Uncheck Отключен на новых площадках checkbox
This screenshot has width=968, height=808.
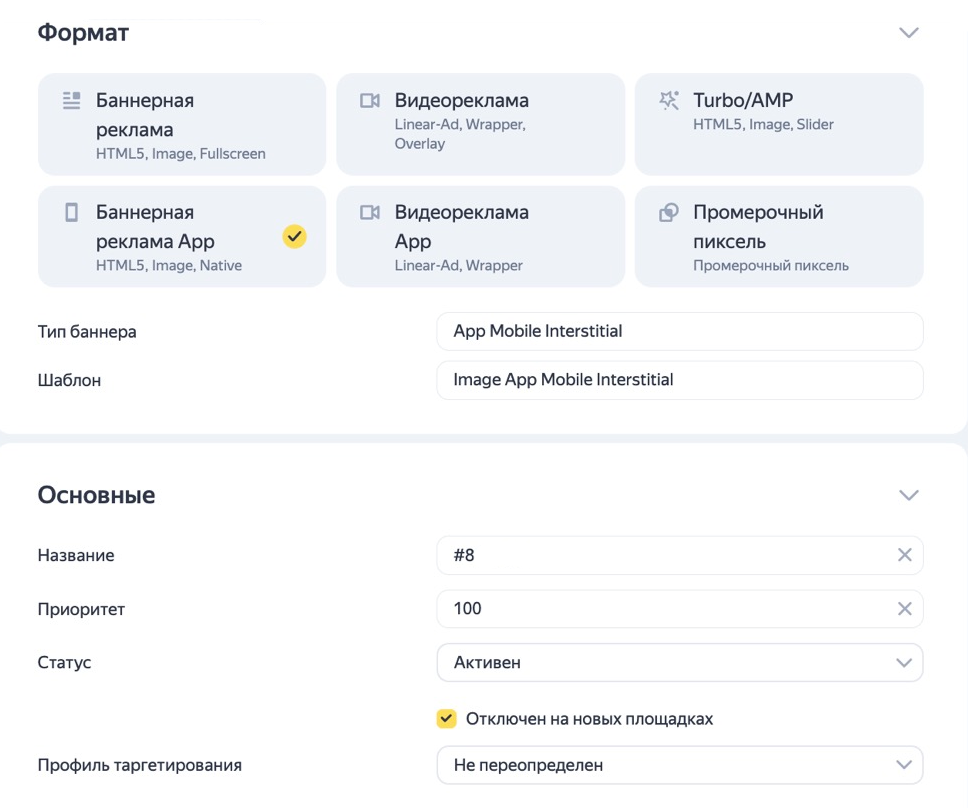[x=447, y=719]
